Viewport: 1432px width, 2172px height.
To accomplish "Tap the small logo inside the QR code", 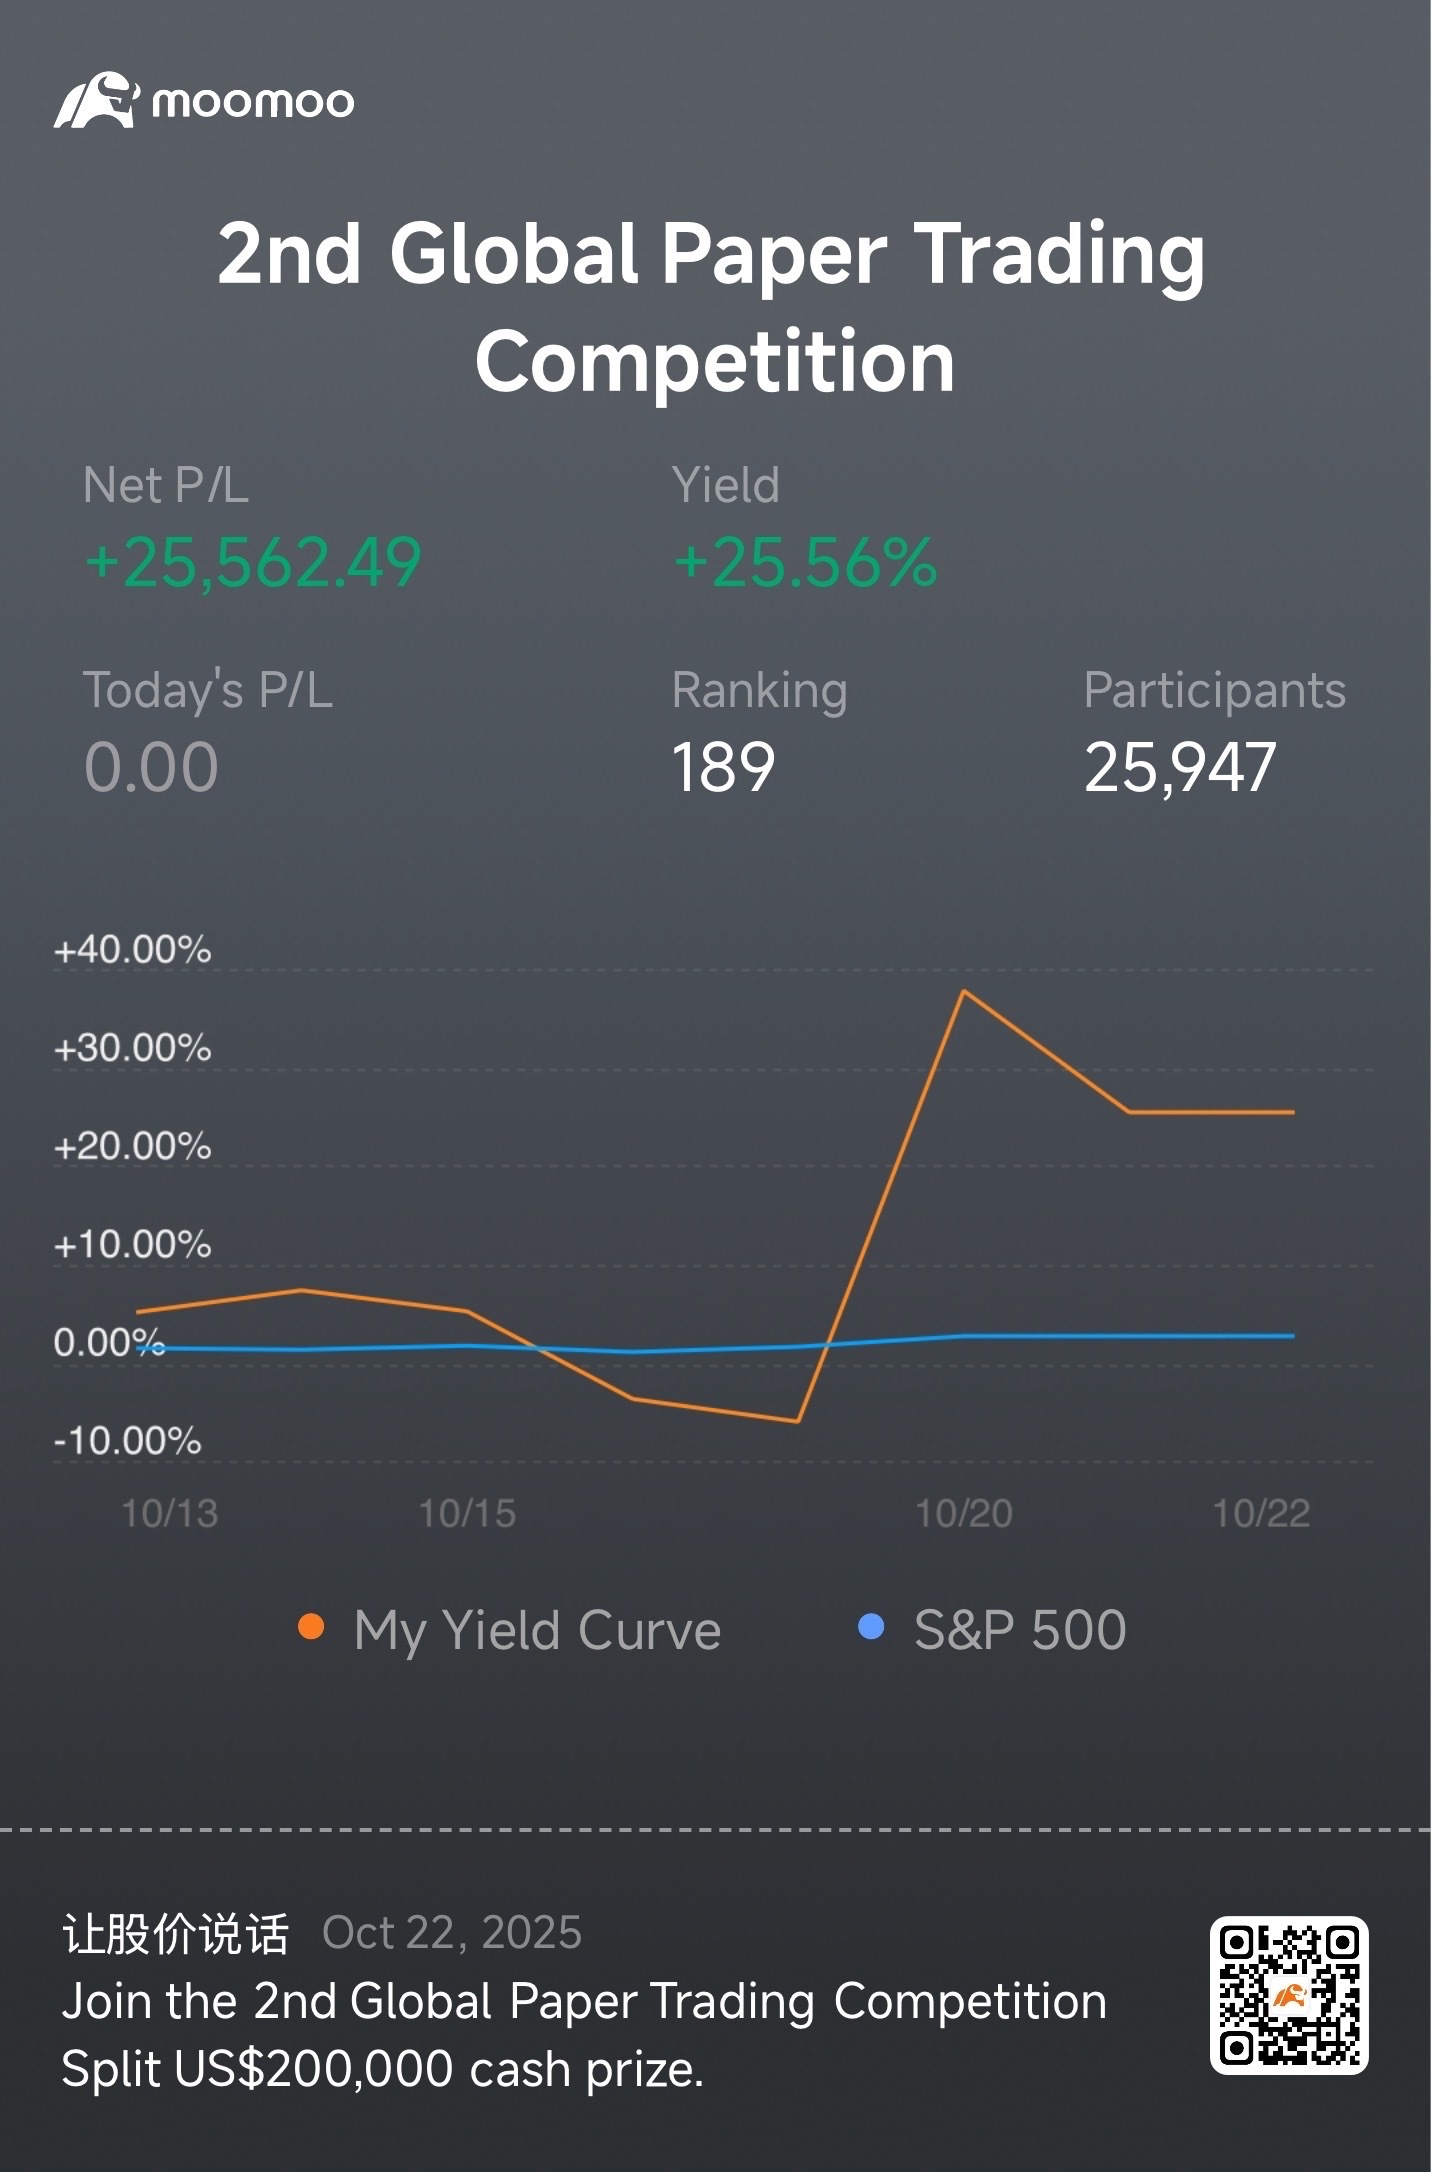I will pos(1288,1996).
